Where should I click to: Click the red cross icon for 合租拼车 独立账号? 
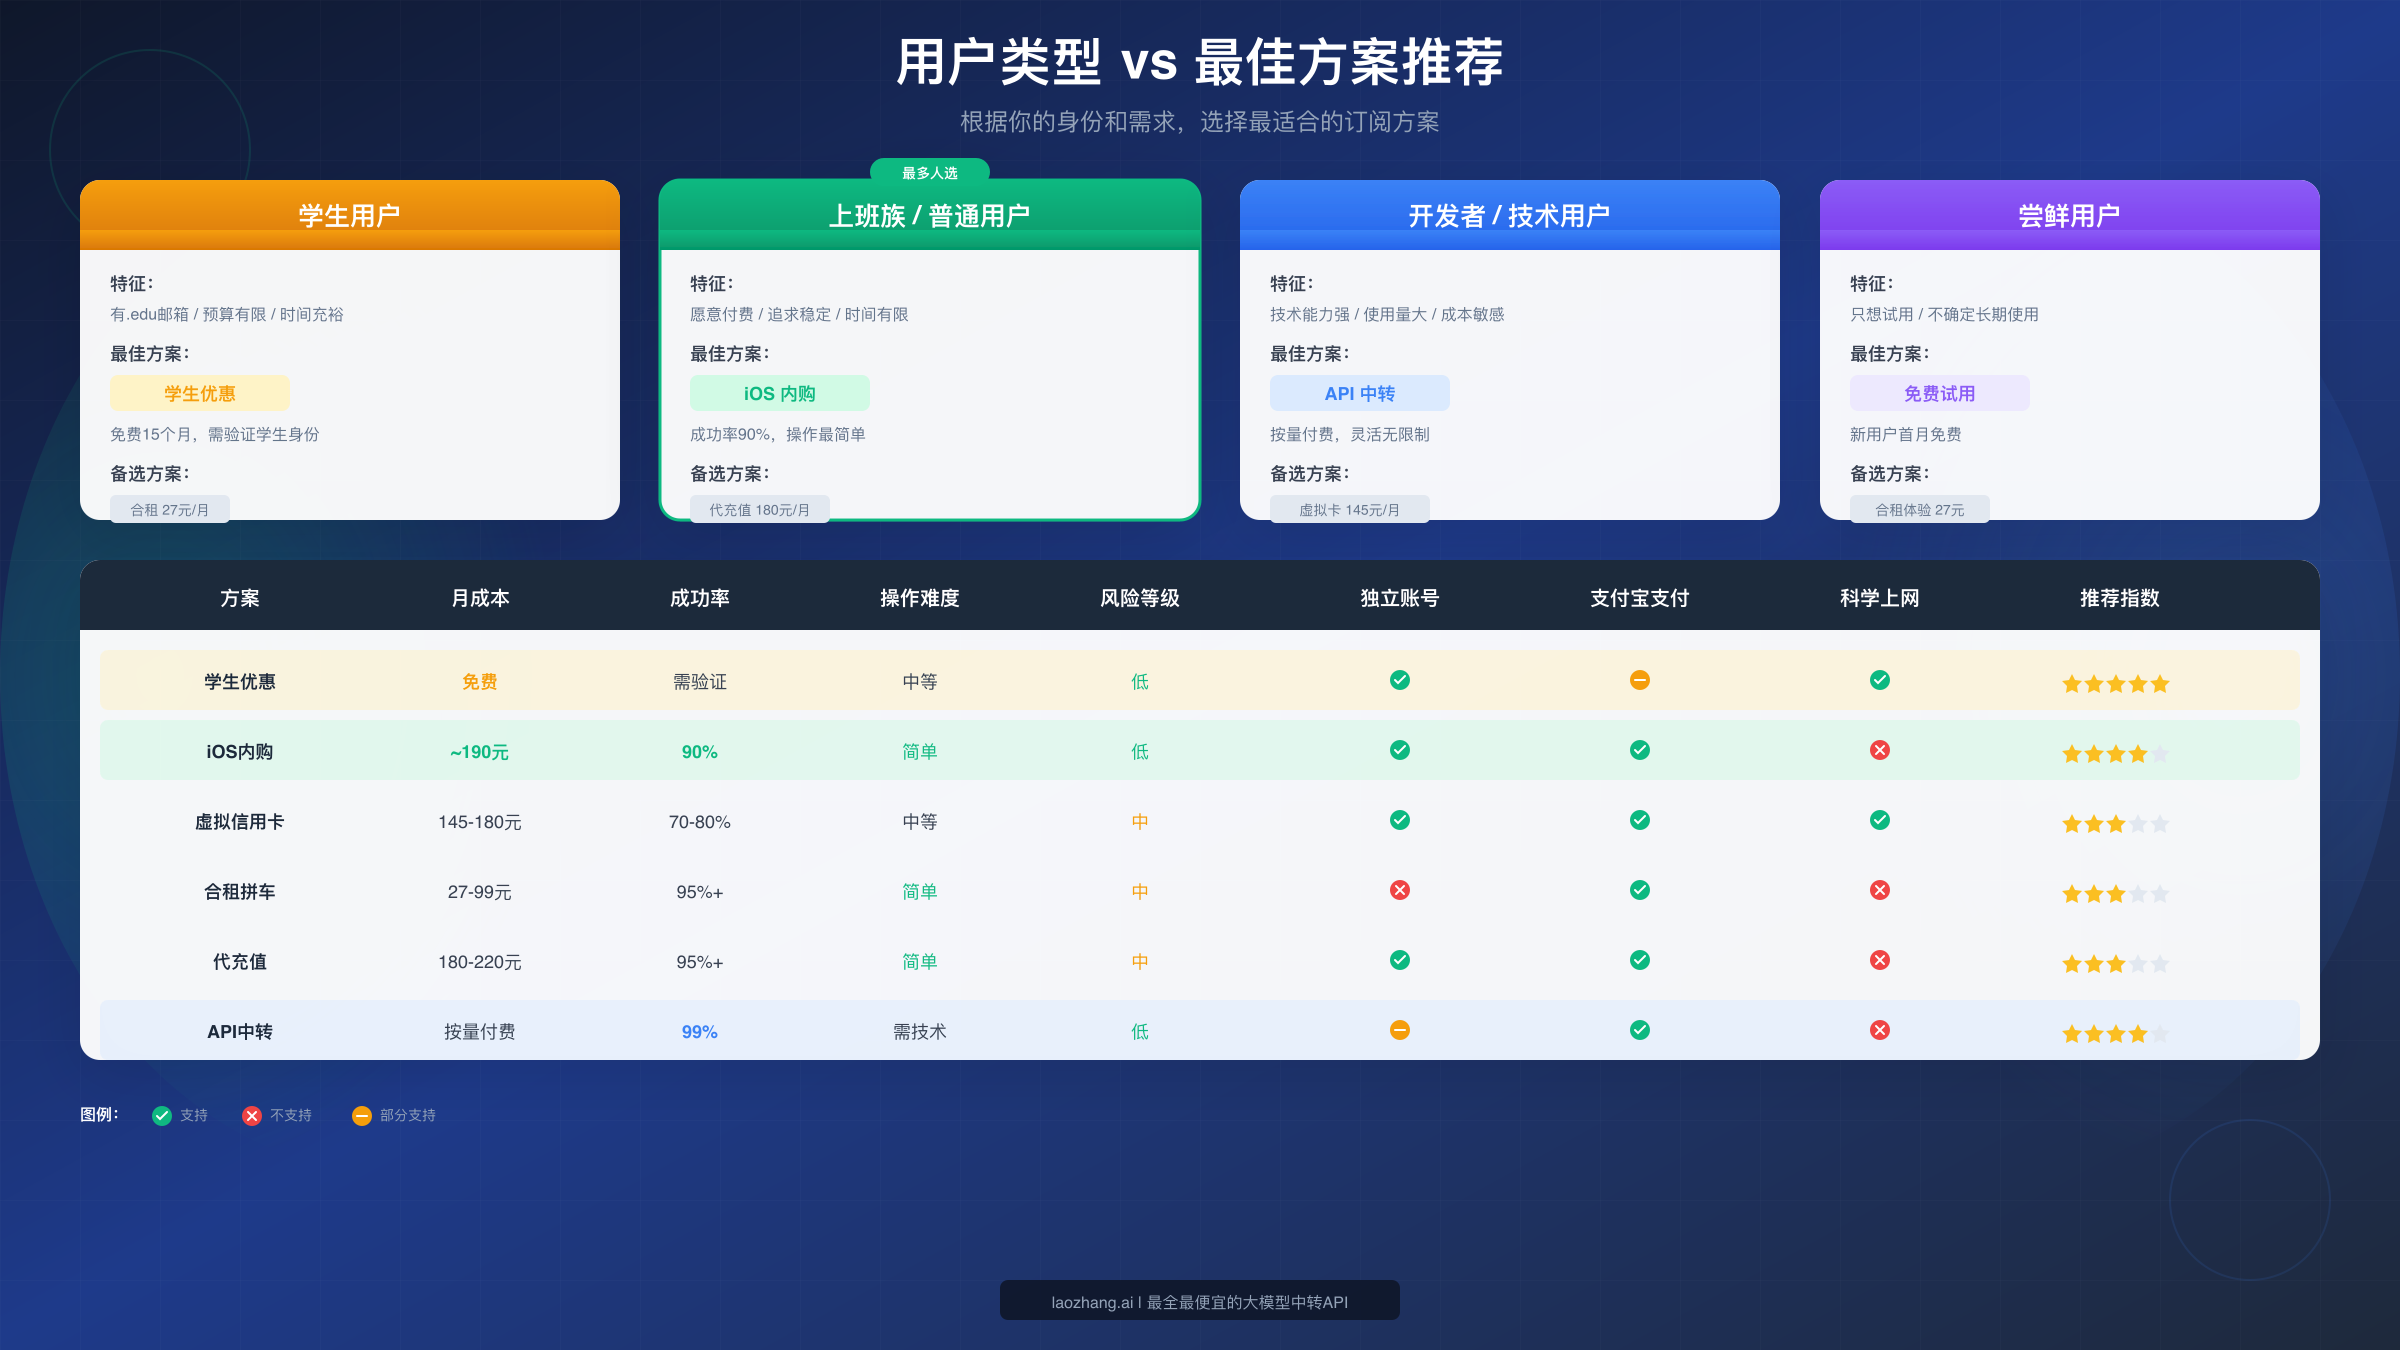pyautogui.click(x=1399, y=890)
